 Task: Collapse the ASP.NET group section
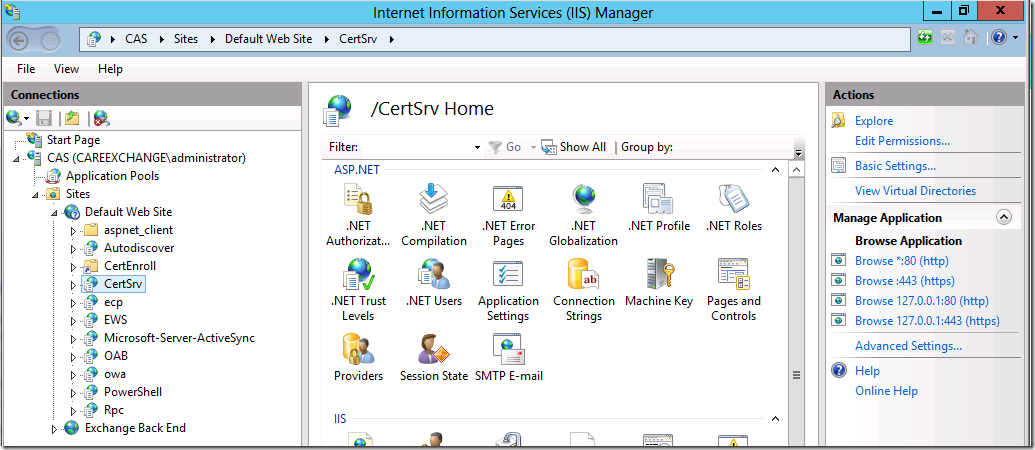pos(776,170)
